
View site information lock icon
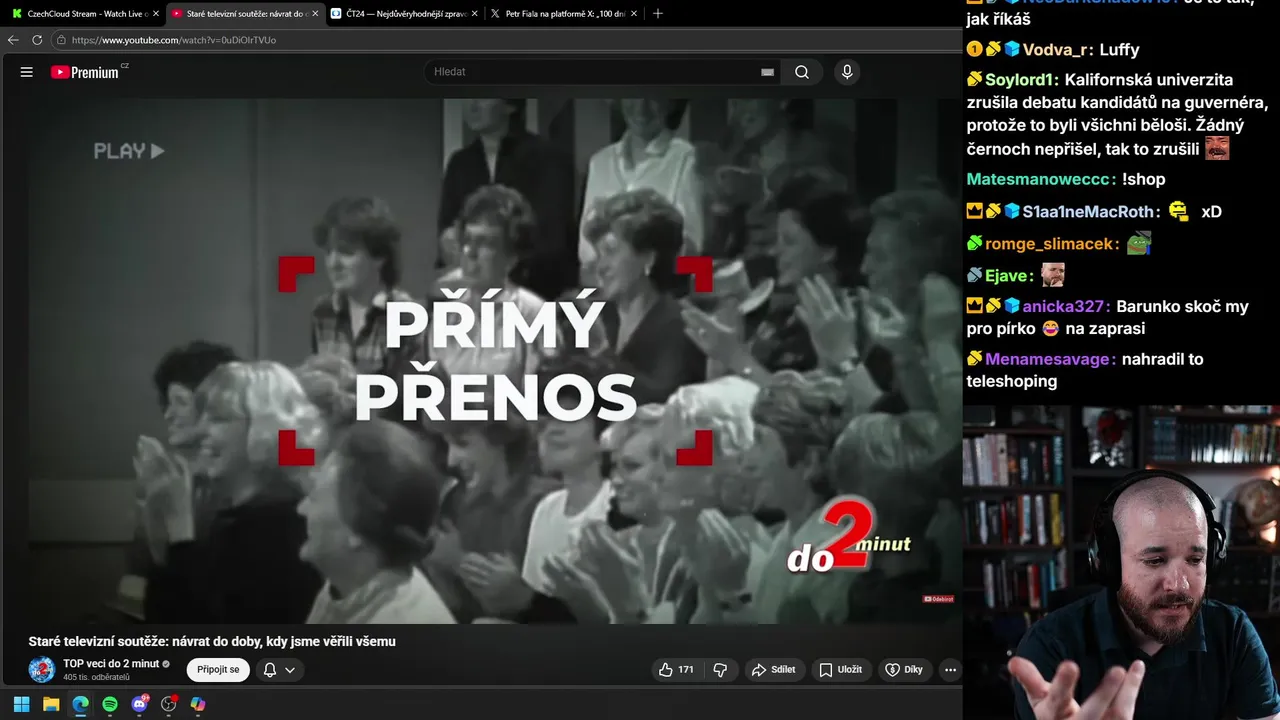pos(61,40)
